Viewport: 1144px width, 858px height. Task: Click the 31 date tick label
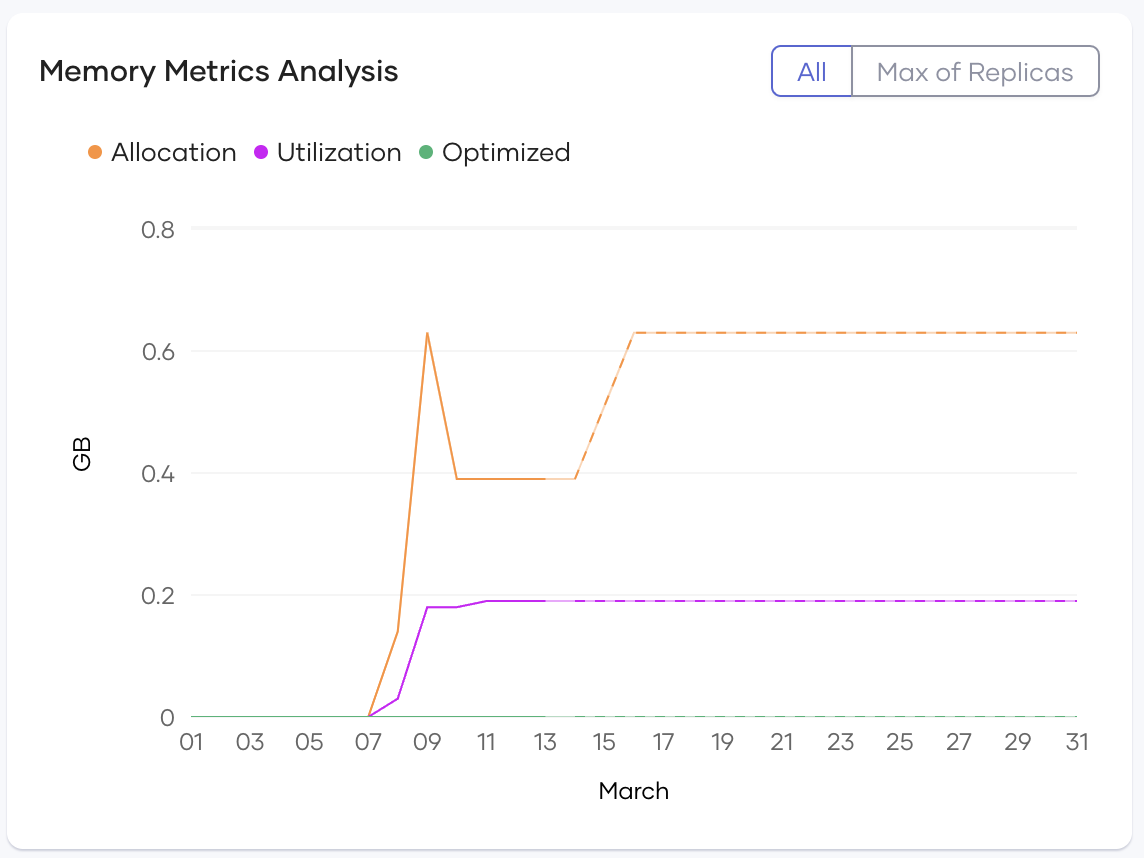point(1076,742)
